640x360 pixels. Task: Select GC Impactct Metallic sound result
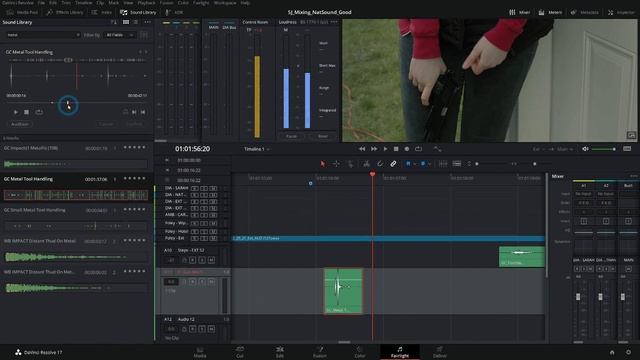pos(31,148)
